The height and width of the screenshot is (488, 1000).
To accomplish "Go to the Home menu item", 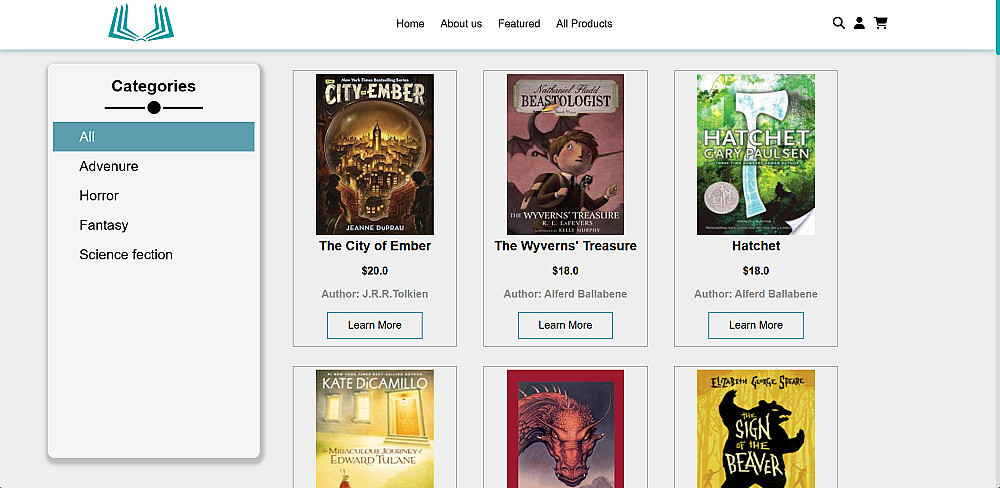I will click(410, 24).
